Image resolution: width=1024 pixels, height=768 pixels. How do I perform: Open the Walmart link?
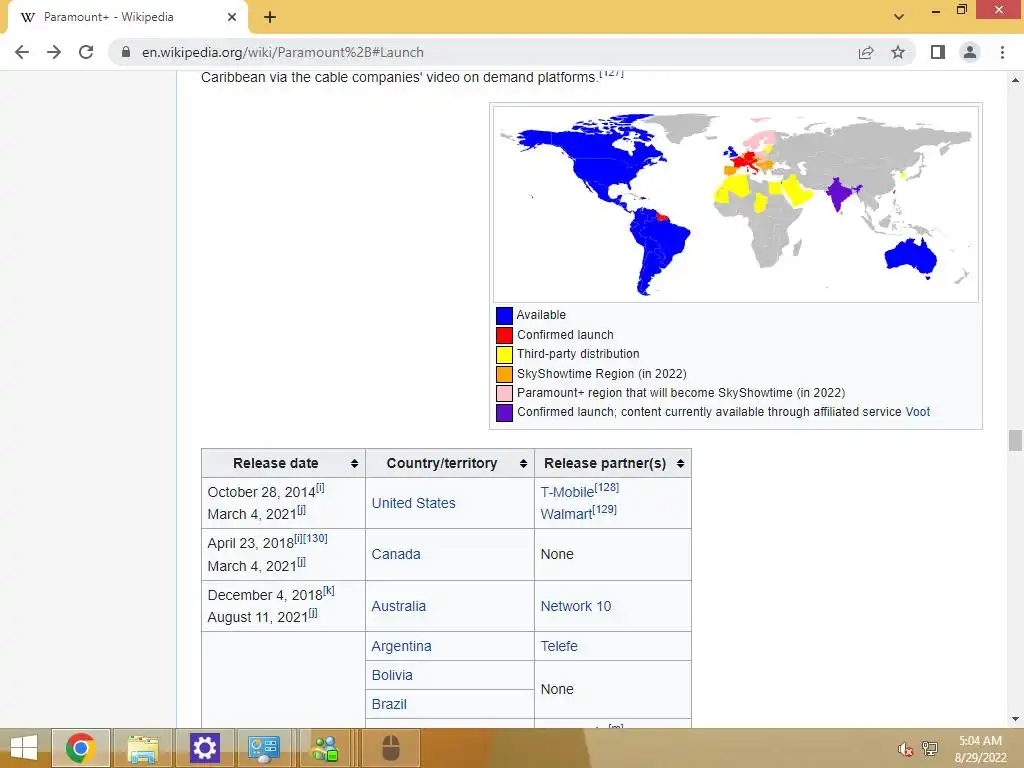click(566, 515)
